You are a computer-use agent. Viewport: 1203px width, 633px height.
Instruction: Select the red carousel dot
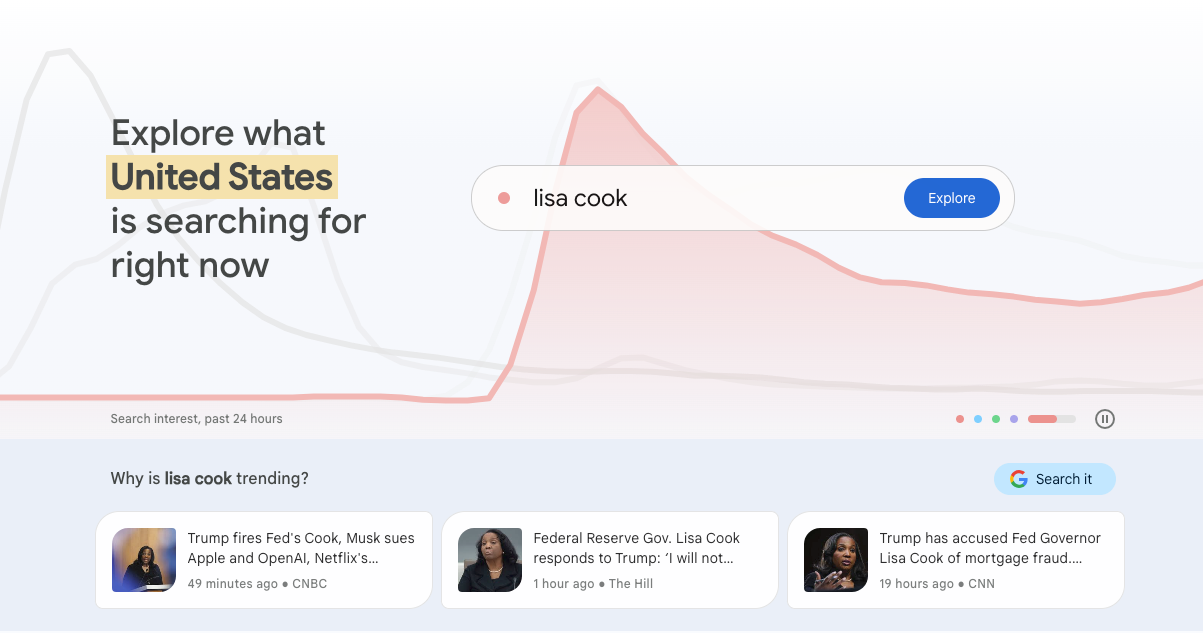click(960, 419)
